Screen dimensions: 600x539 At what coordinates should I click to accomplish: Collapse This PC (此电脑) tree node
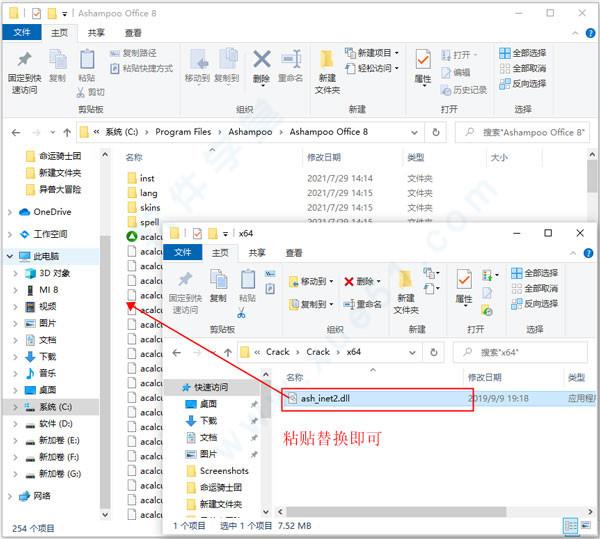coord(10,256)
